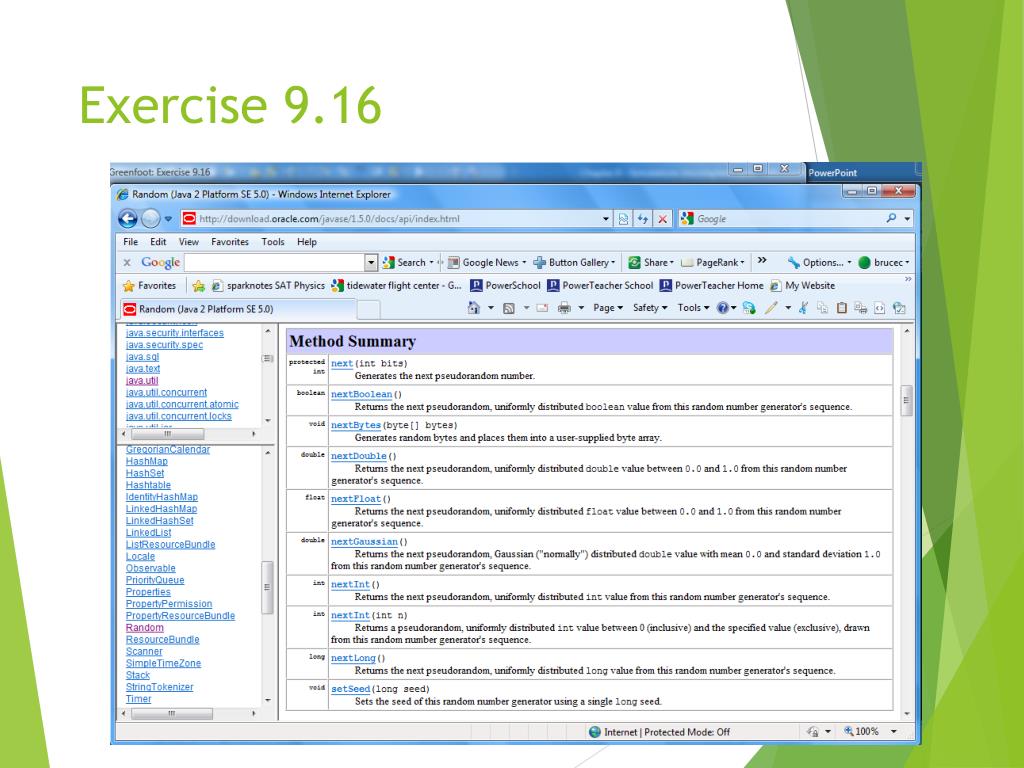The width and height of the screenshot is (1024, 768).
Task: Click the browser Back arrow button
Action: (x=127, y=219)
